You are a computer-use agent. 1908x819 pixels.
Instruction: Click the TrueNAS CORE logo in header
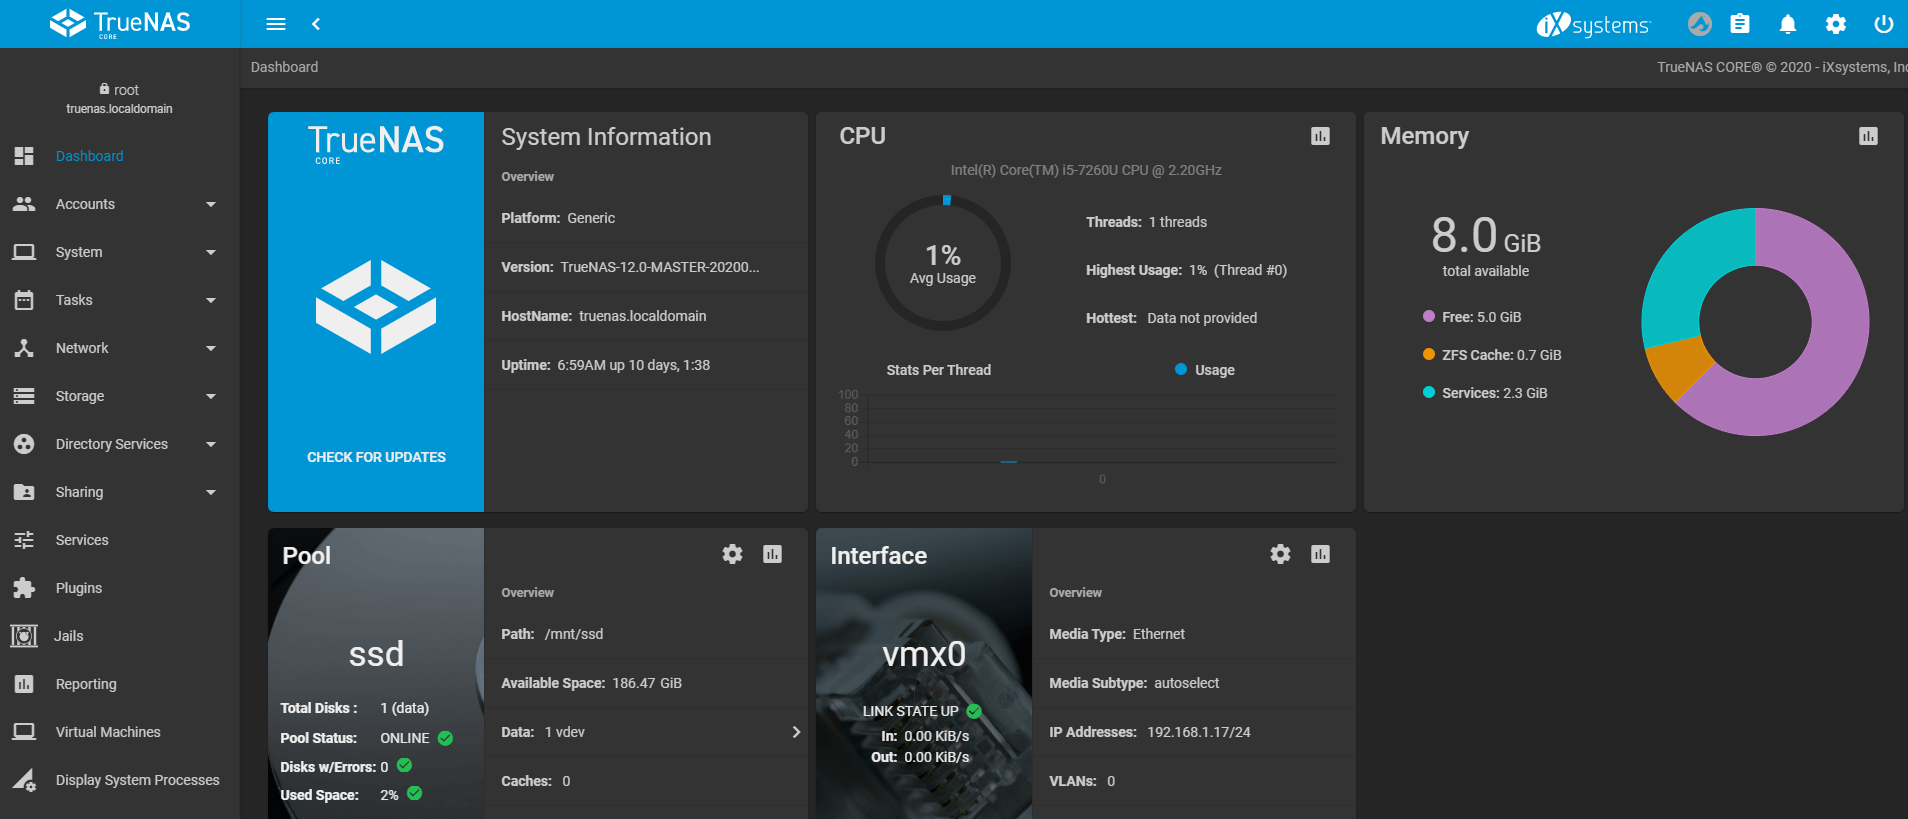(120, 23)
